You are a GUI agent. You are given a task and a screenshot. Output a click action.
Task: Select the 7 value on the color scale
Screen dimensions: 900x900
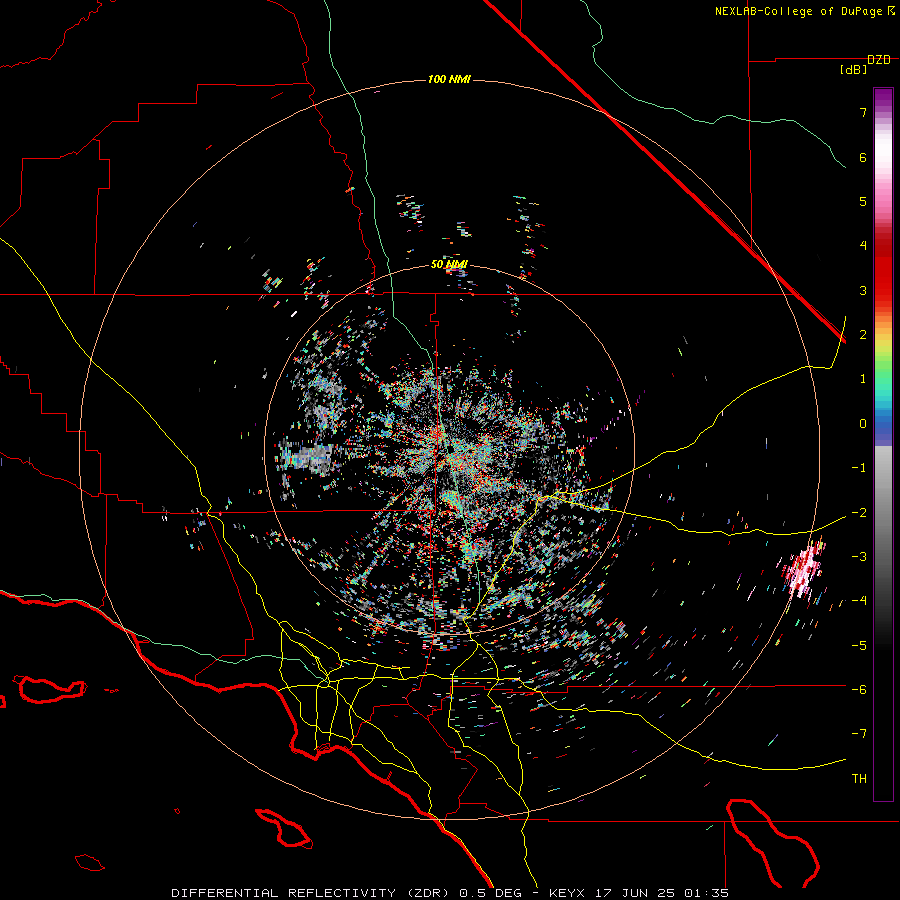[862, 112]
